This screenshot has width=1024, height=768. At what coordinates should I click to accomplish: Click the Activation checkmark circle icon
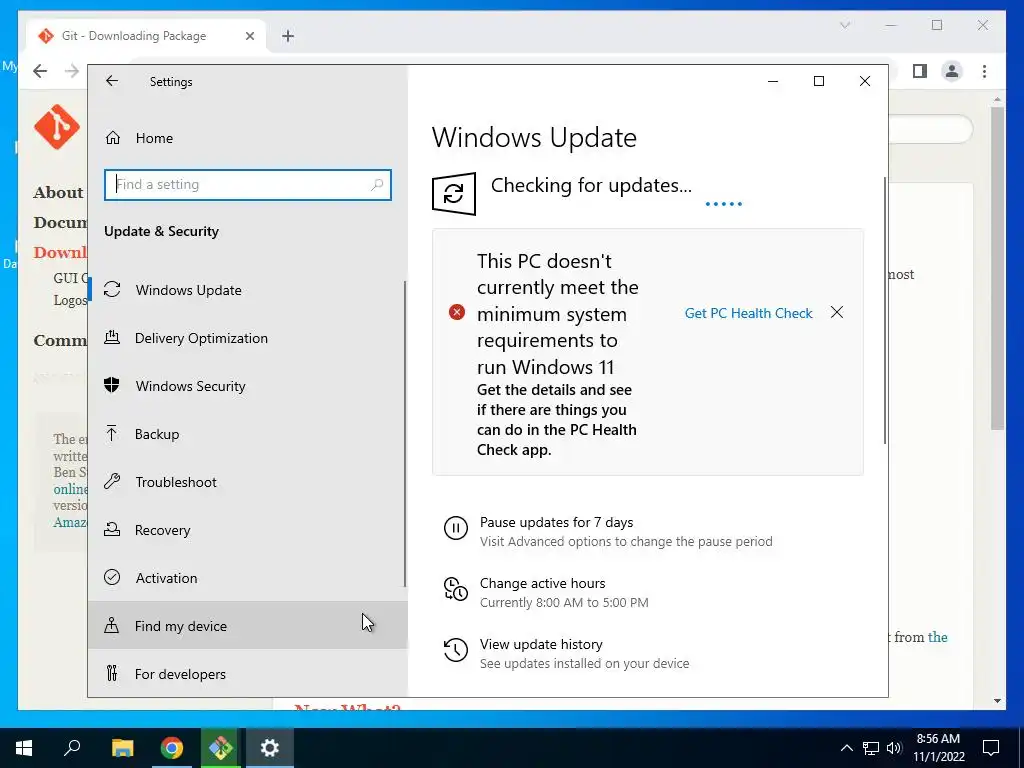(x=112, y=577)
